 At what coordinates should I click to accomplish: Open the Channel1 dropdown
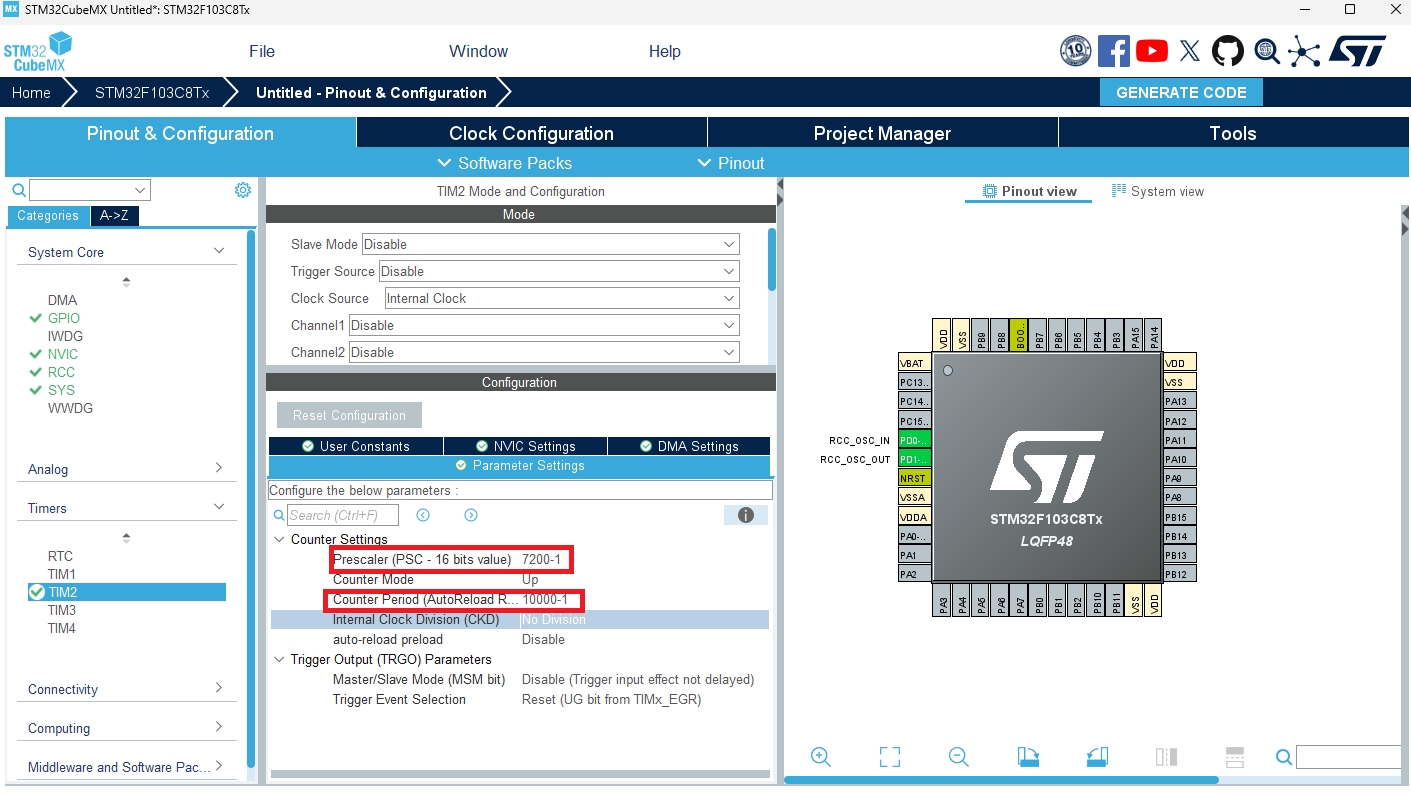(544, 325)
